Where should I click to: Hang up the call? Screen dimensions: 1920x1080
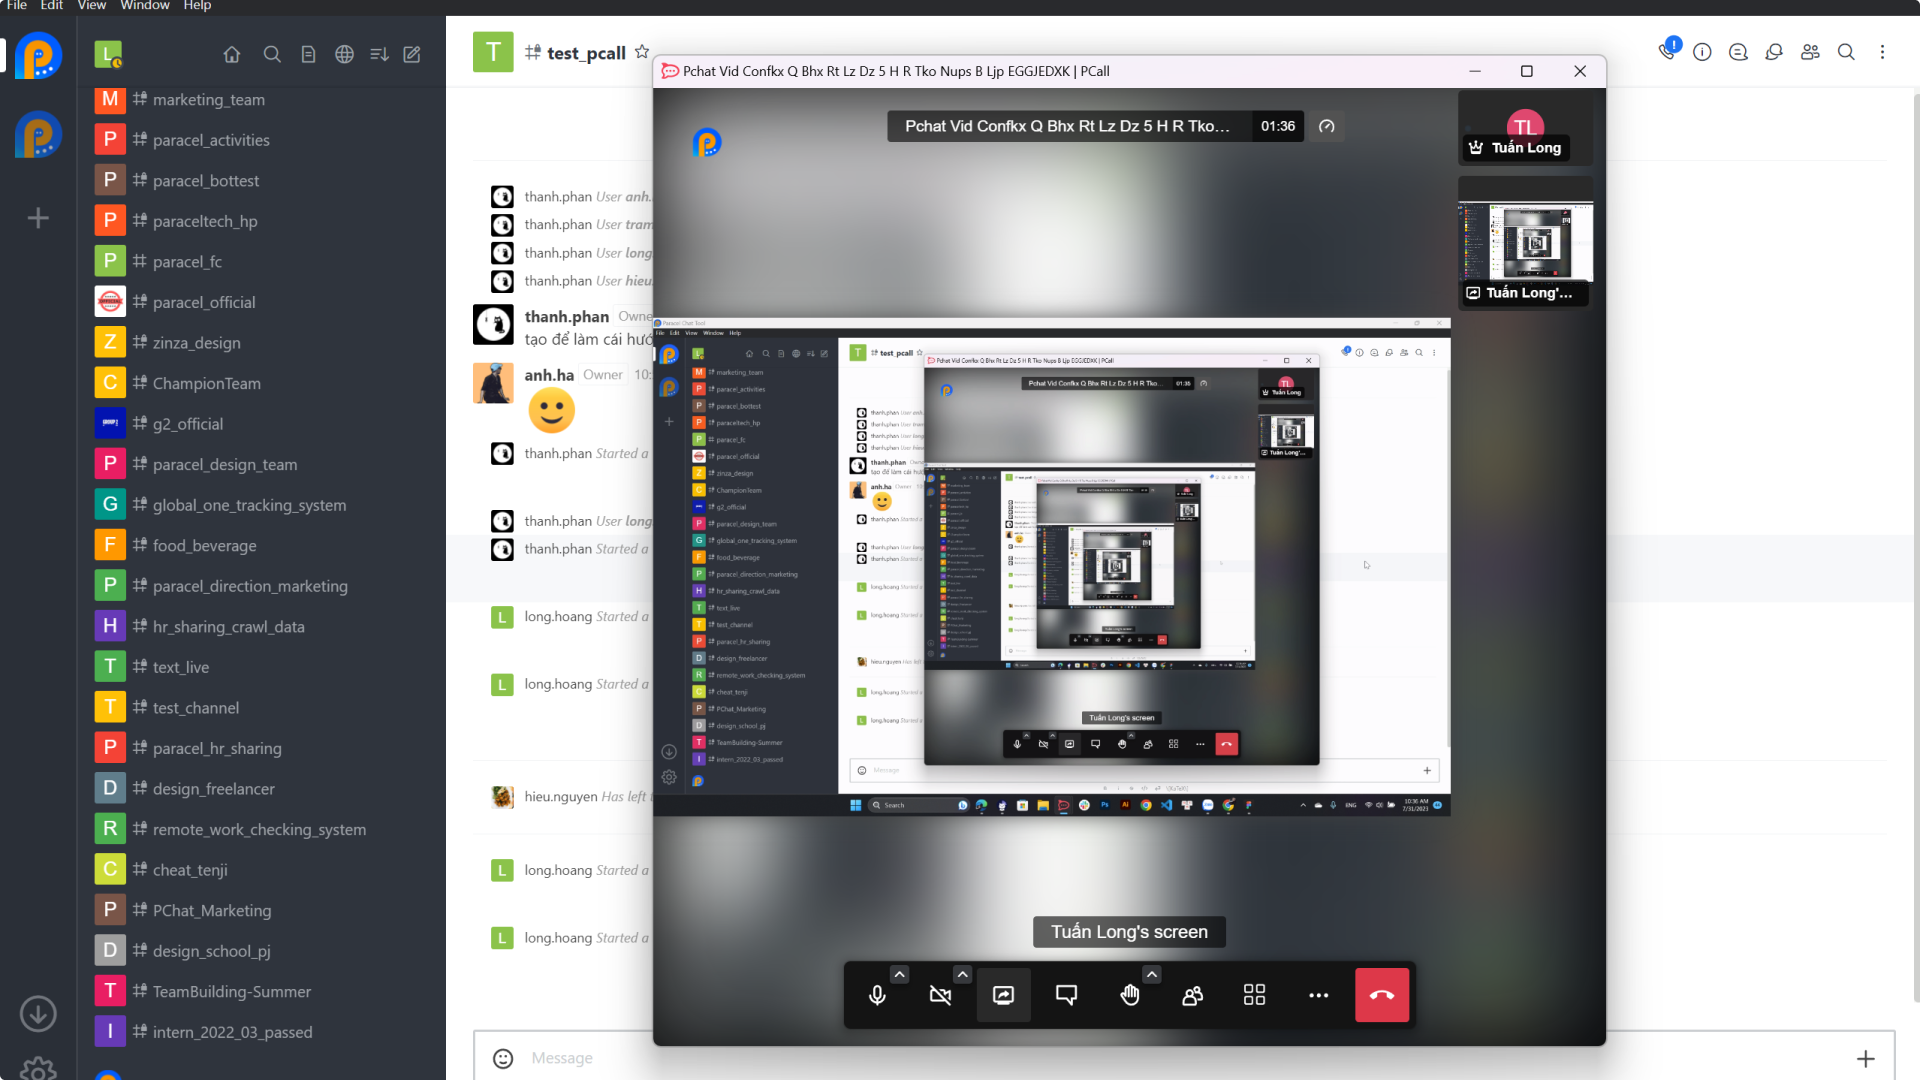pyautogui.click(x=1382, y=995)
